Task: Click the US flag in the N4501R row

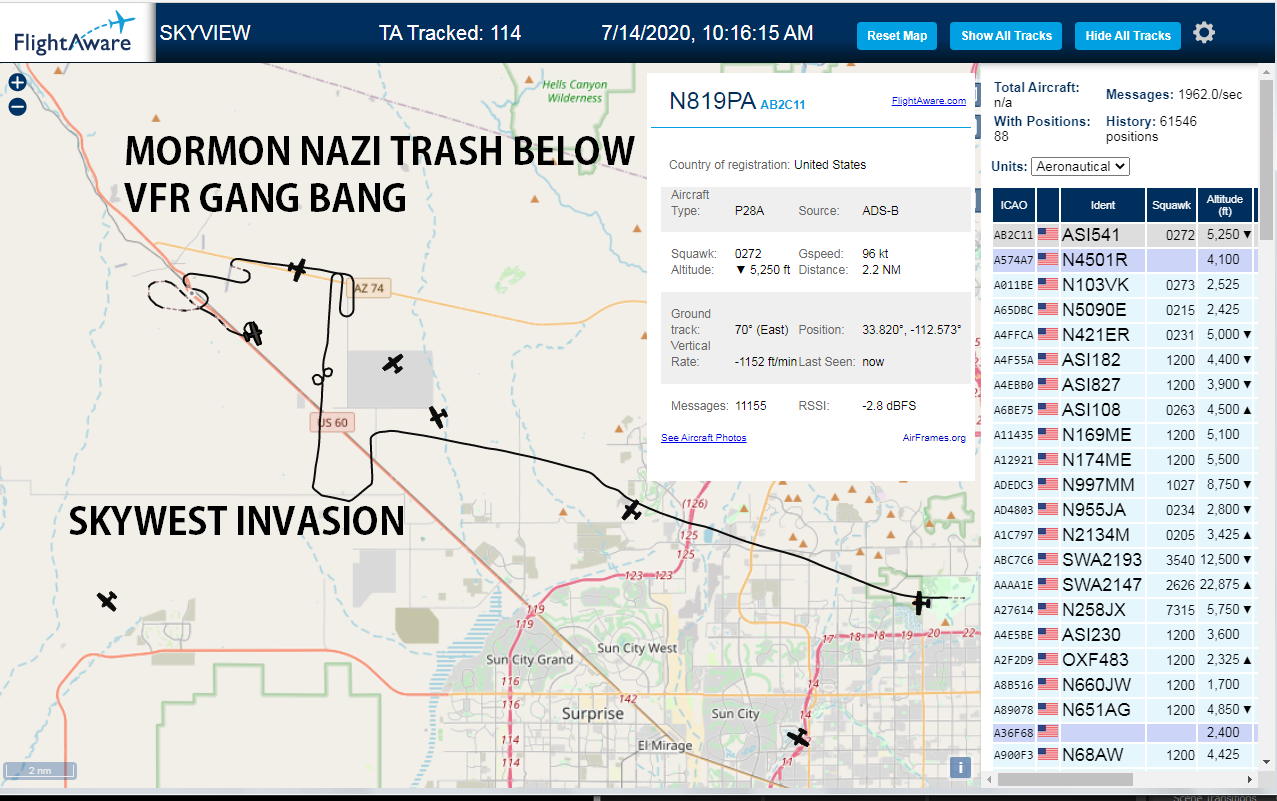Action: click(1048, 259)
